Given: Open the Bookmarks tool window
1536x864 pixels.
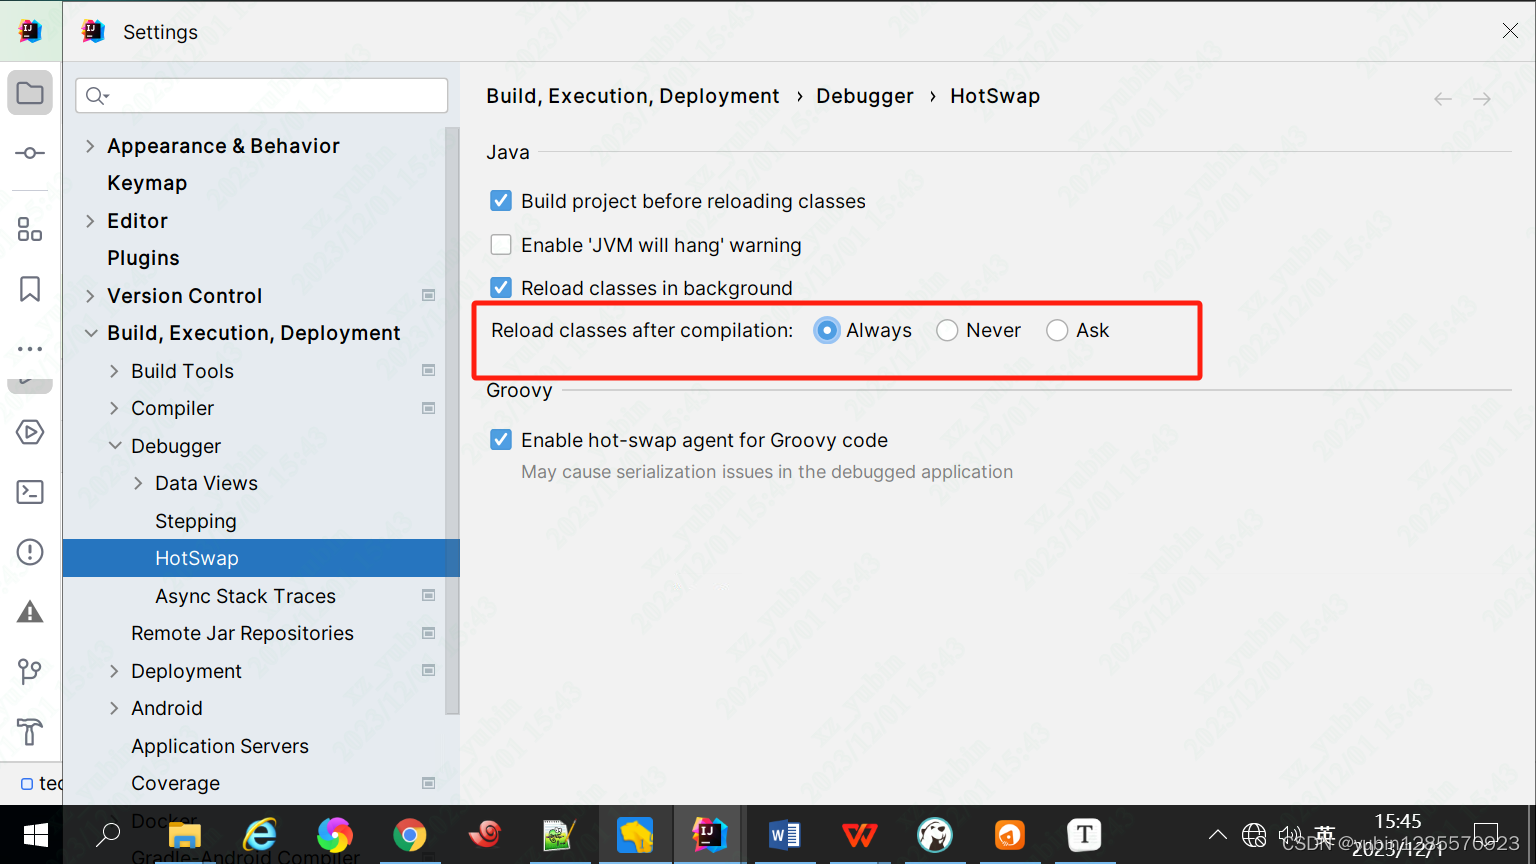Looking at the screenshot, I should (x=30, y=288).
